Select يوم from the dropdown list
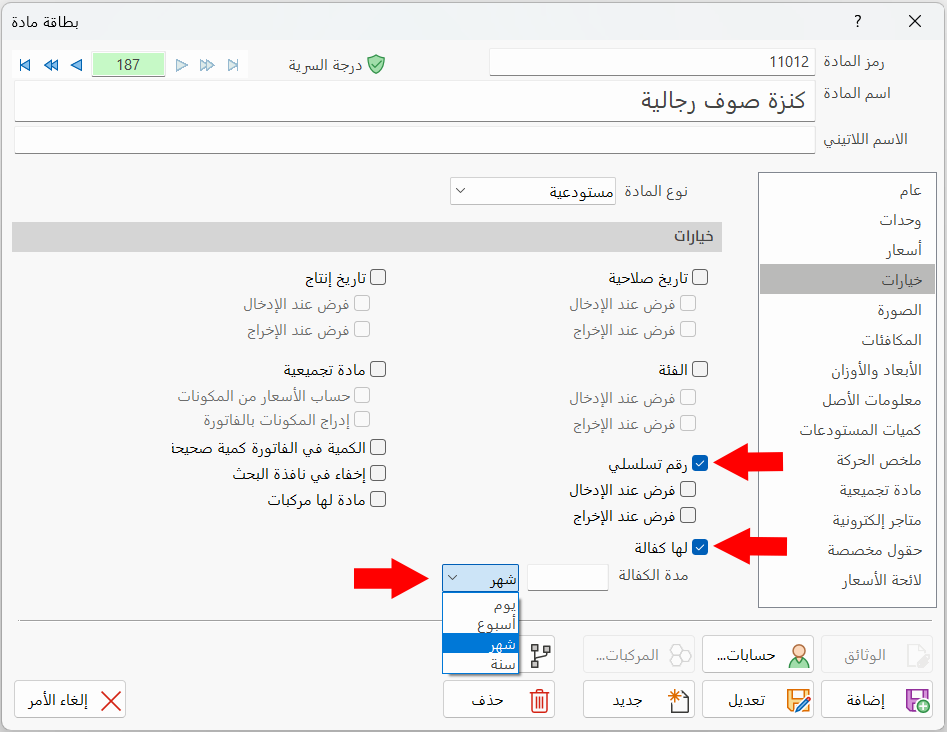Viewport: 947px width, 732px height. click(480, 605)
